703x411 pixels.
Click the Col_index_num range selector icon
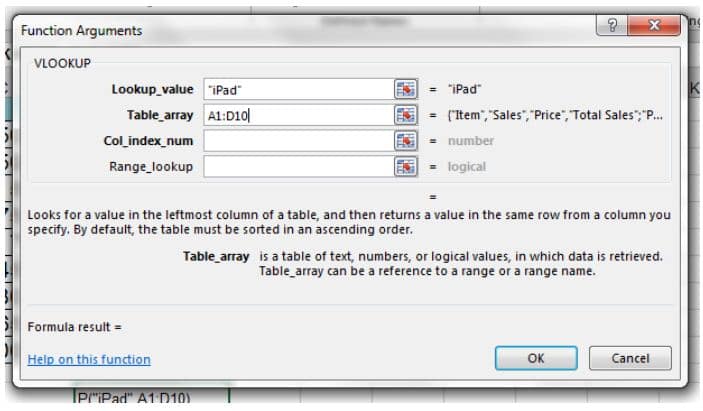405,141
